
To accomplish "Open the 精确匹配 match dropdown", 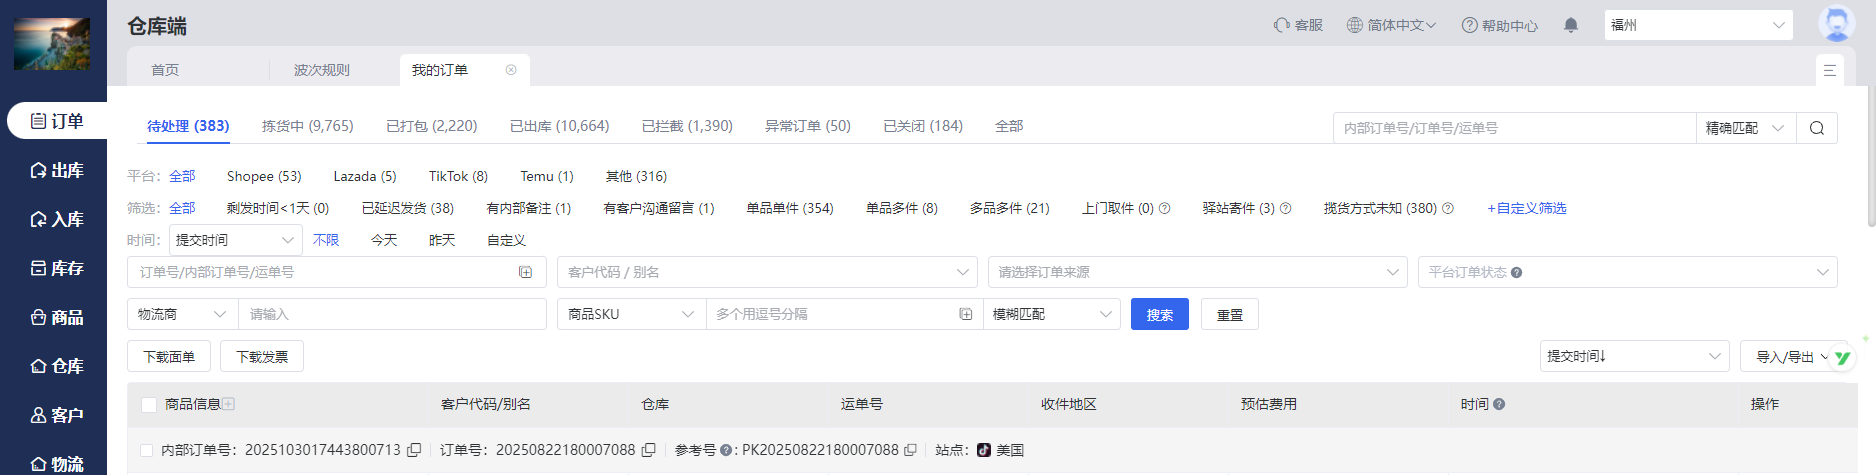I will point(1745,128).
